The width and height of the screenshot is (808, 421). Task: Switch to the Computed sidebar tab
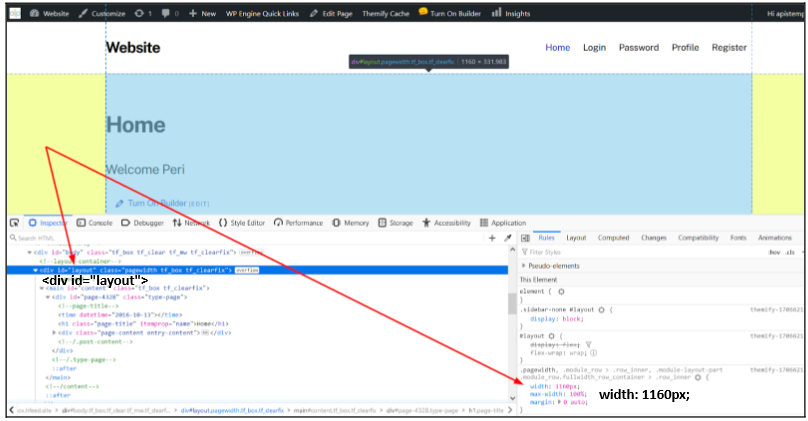[613, 238]
